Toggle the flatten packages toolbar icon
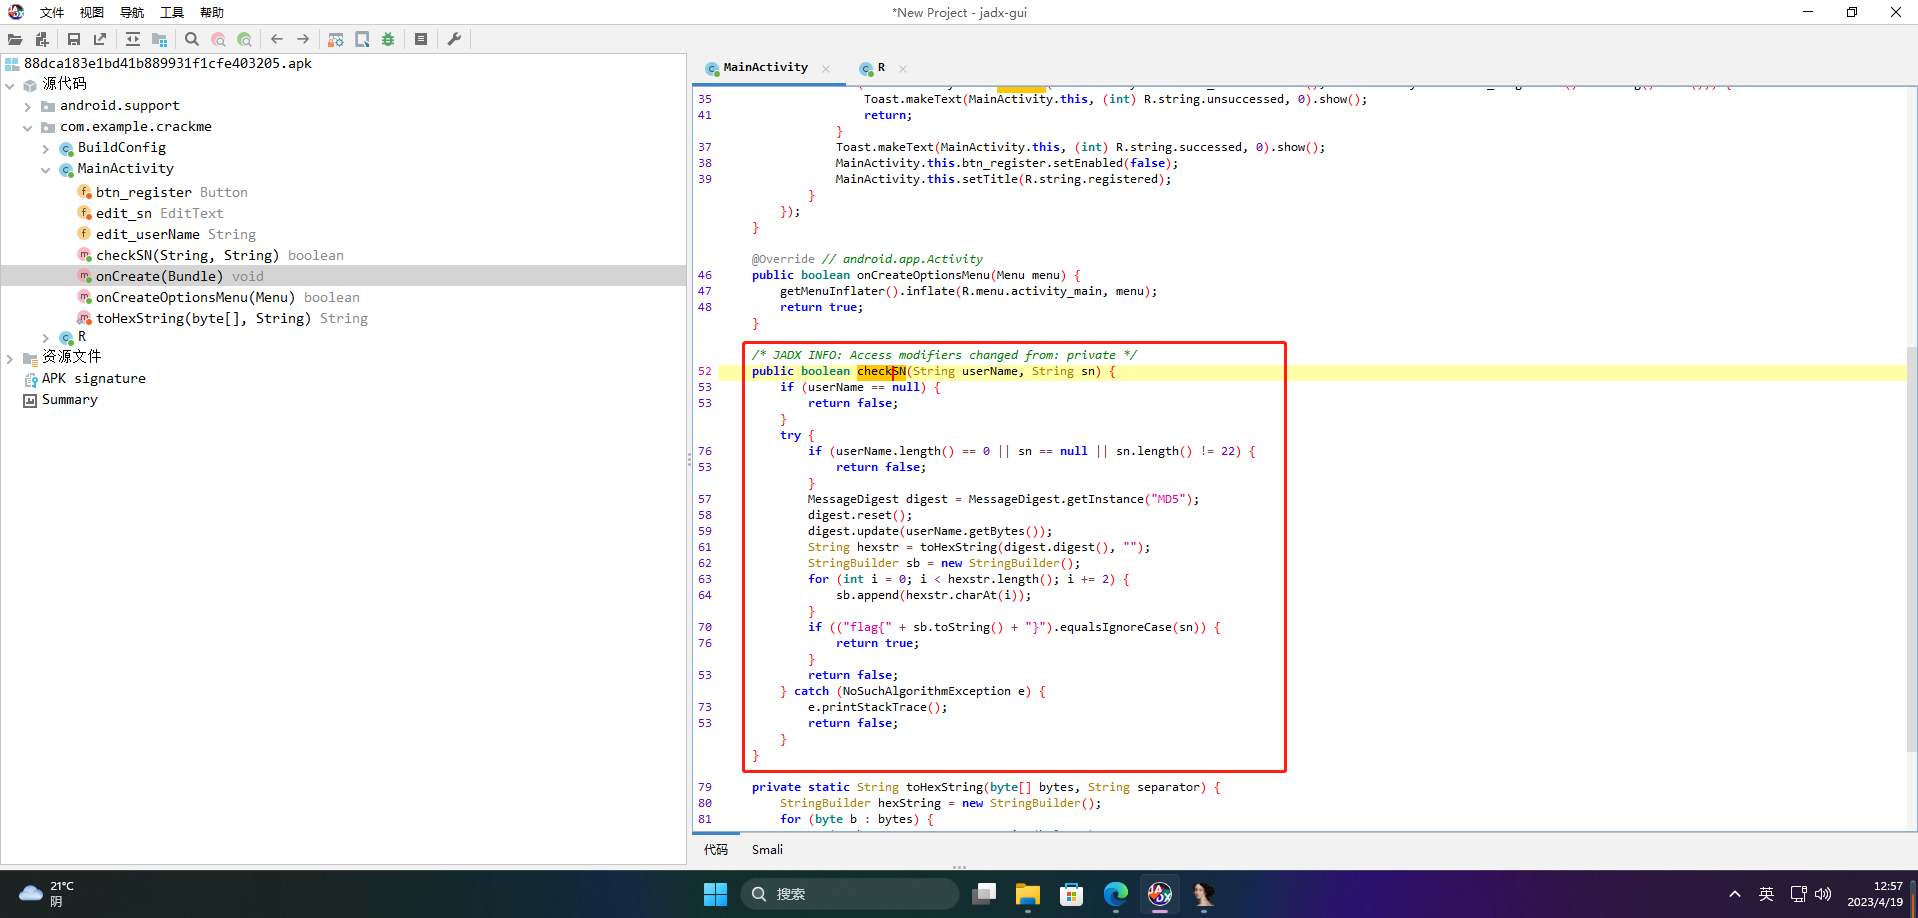 (x=159, y=39)
